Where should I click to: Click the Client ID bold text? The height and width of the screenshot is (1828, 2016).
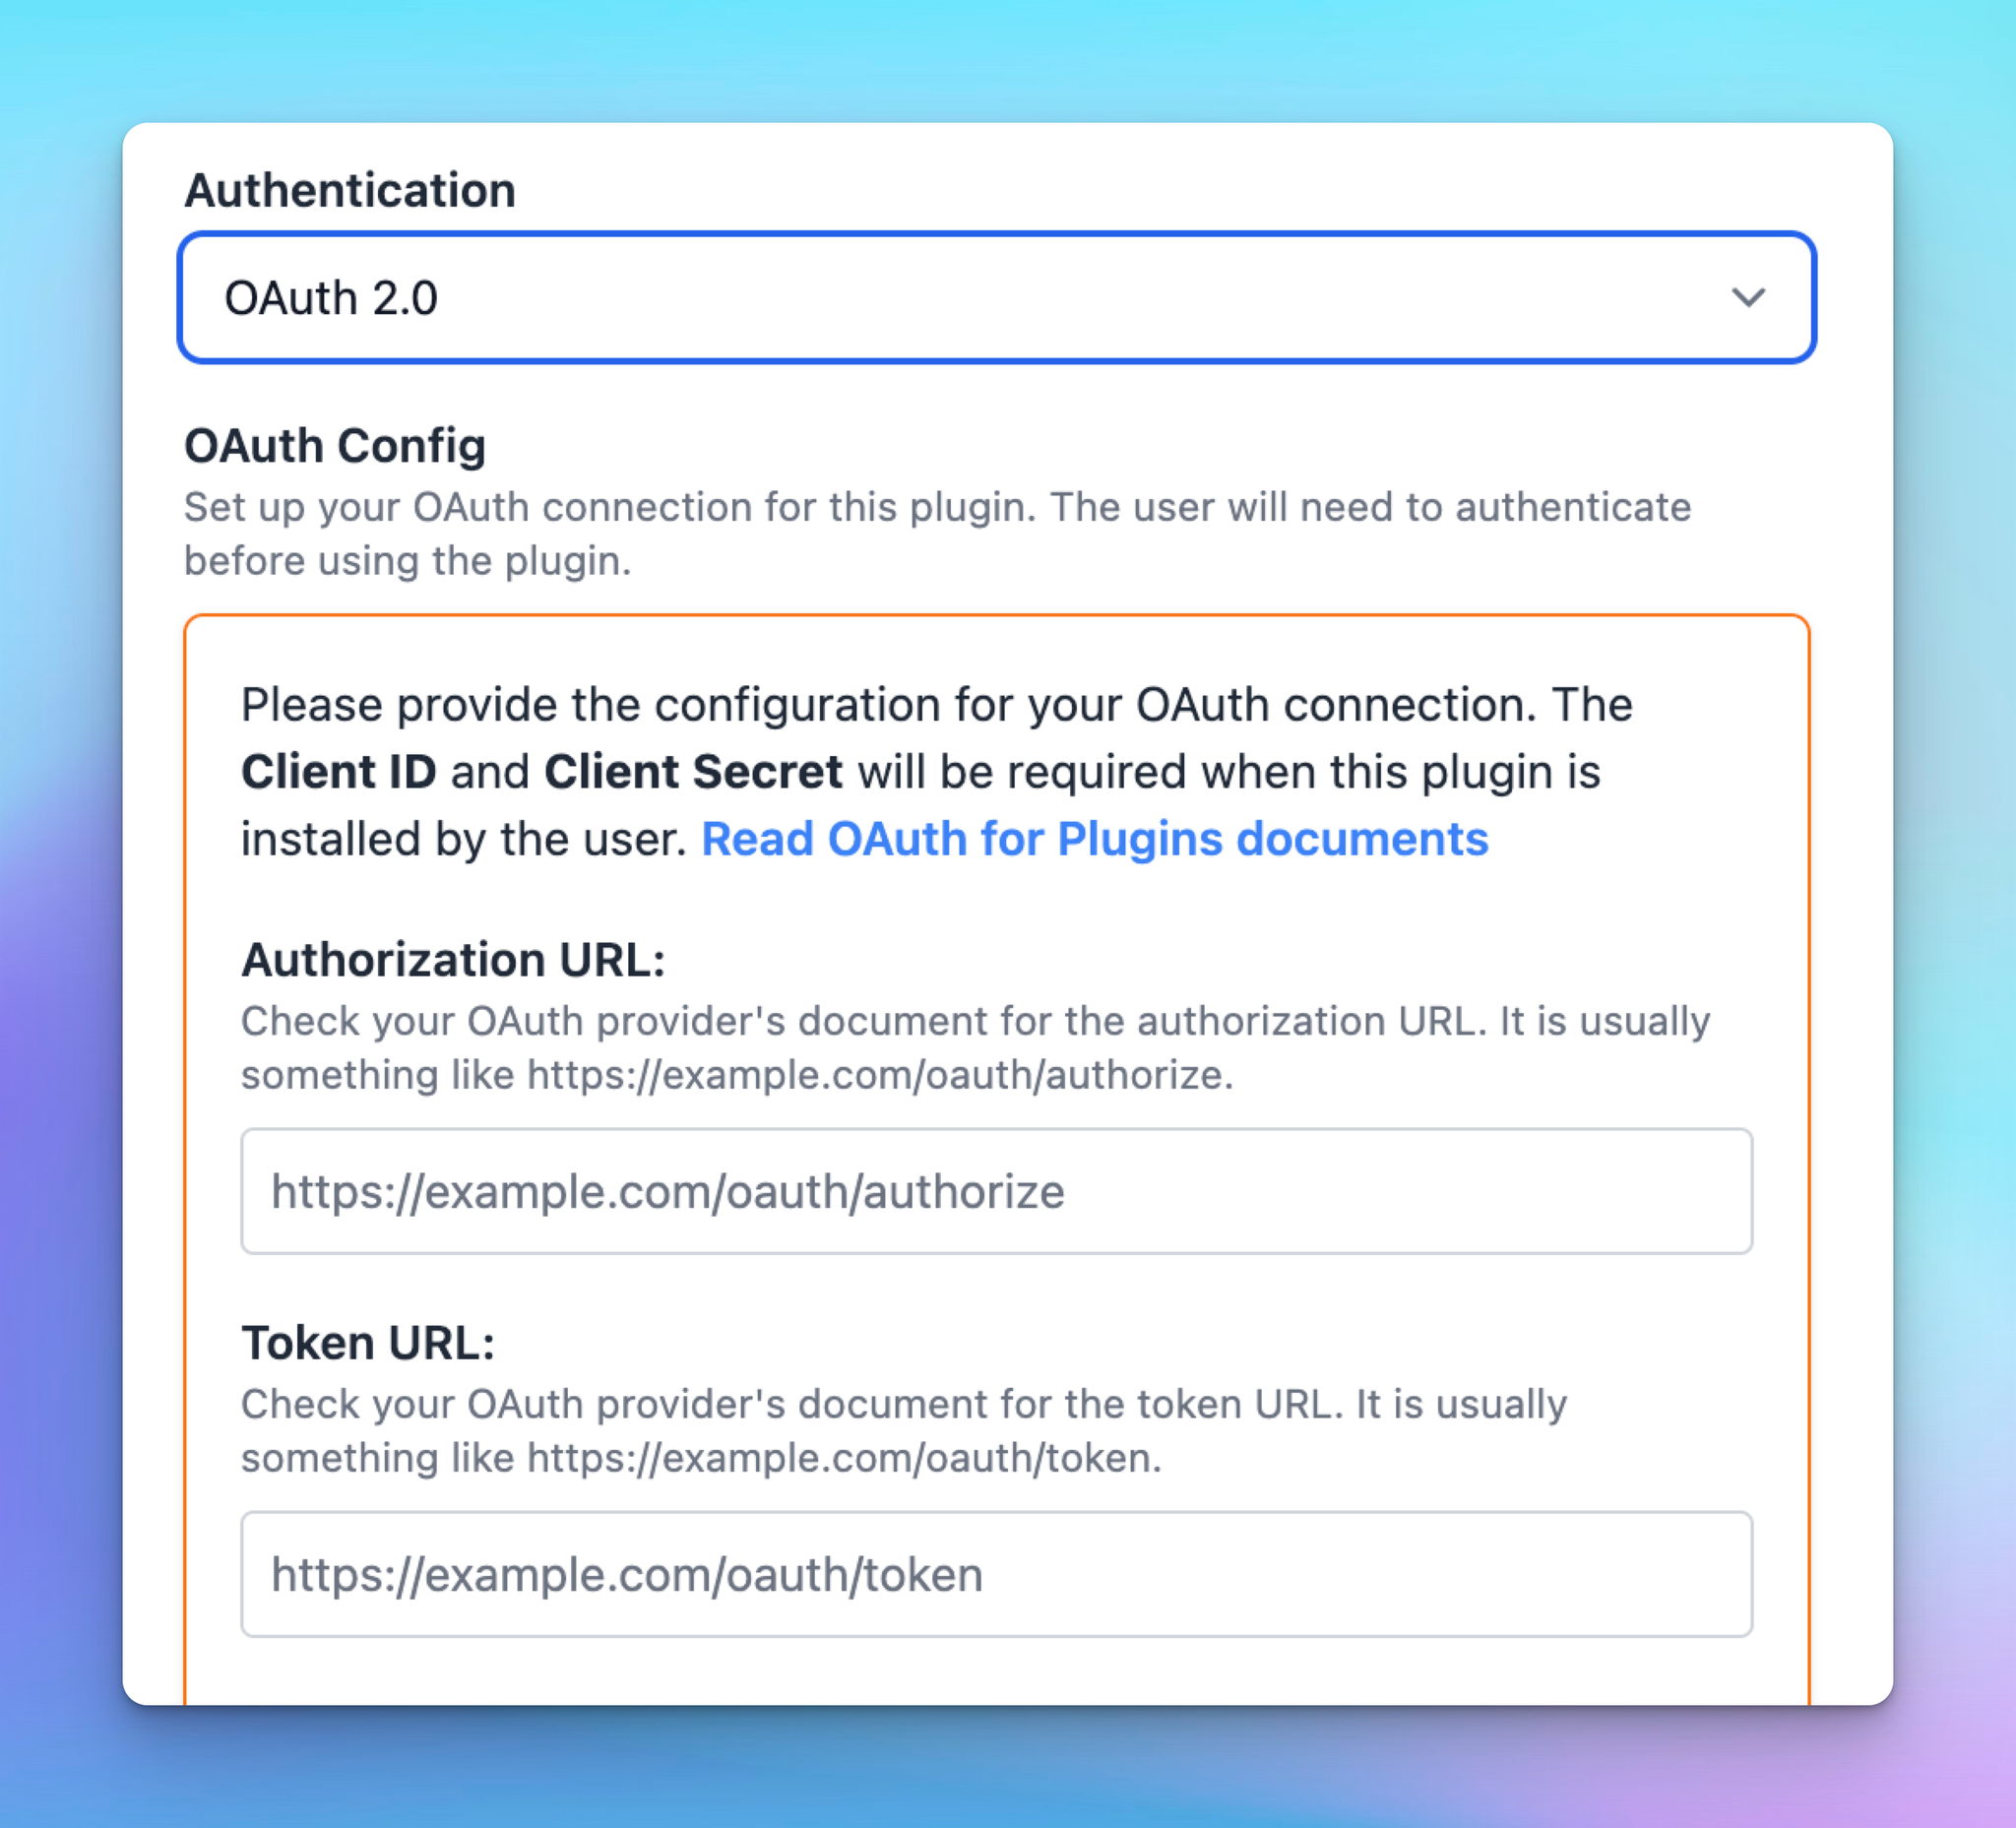pos(340,770)
